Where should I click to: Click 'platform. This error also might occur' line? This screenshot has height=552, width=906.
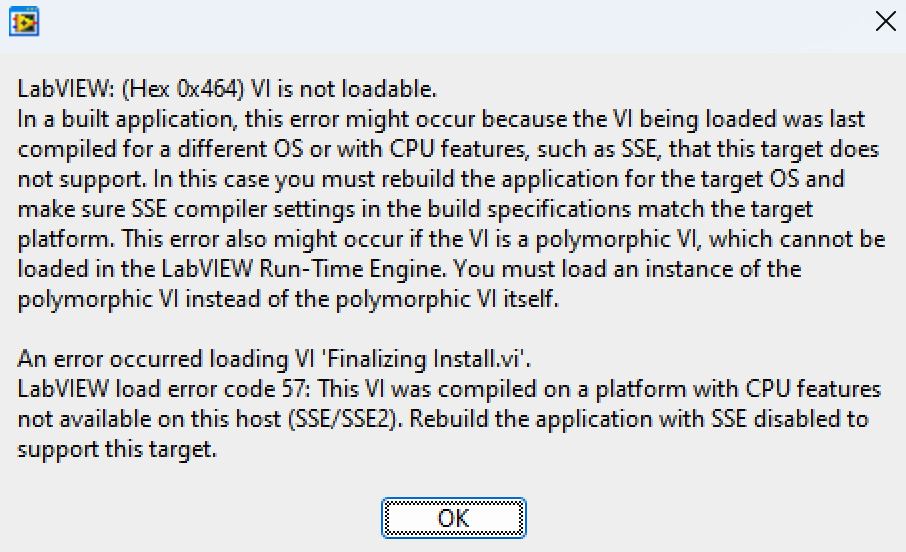211,239
